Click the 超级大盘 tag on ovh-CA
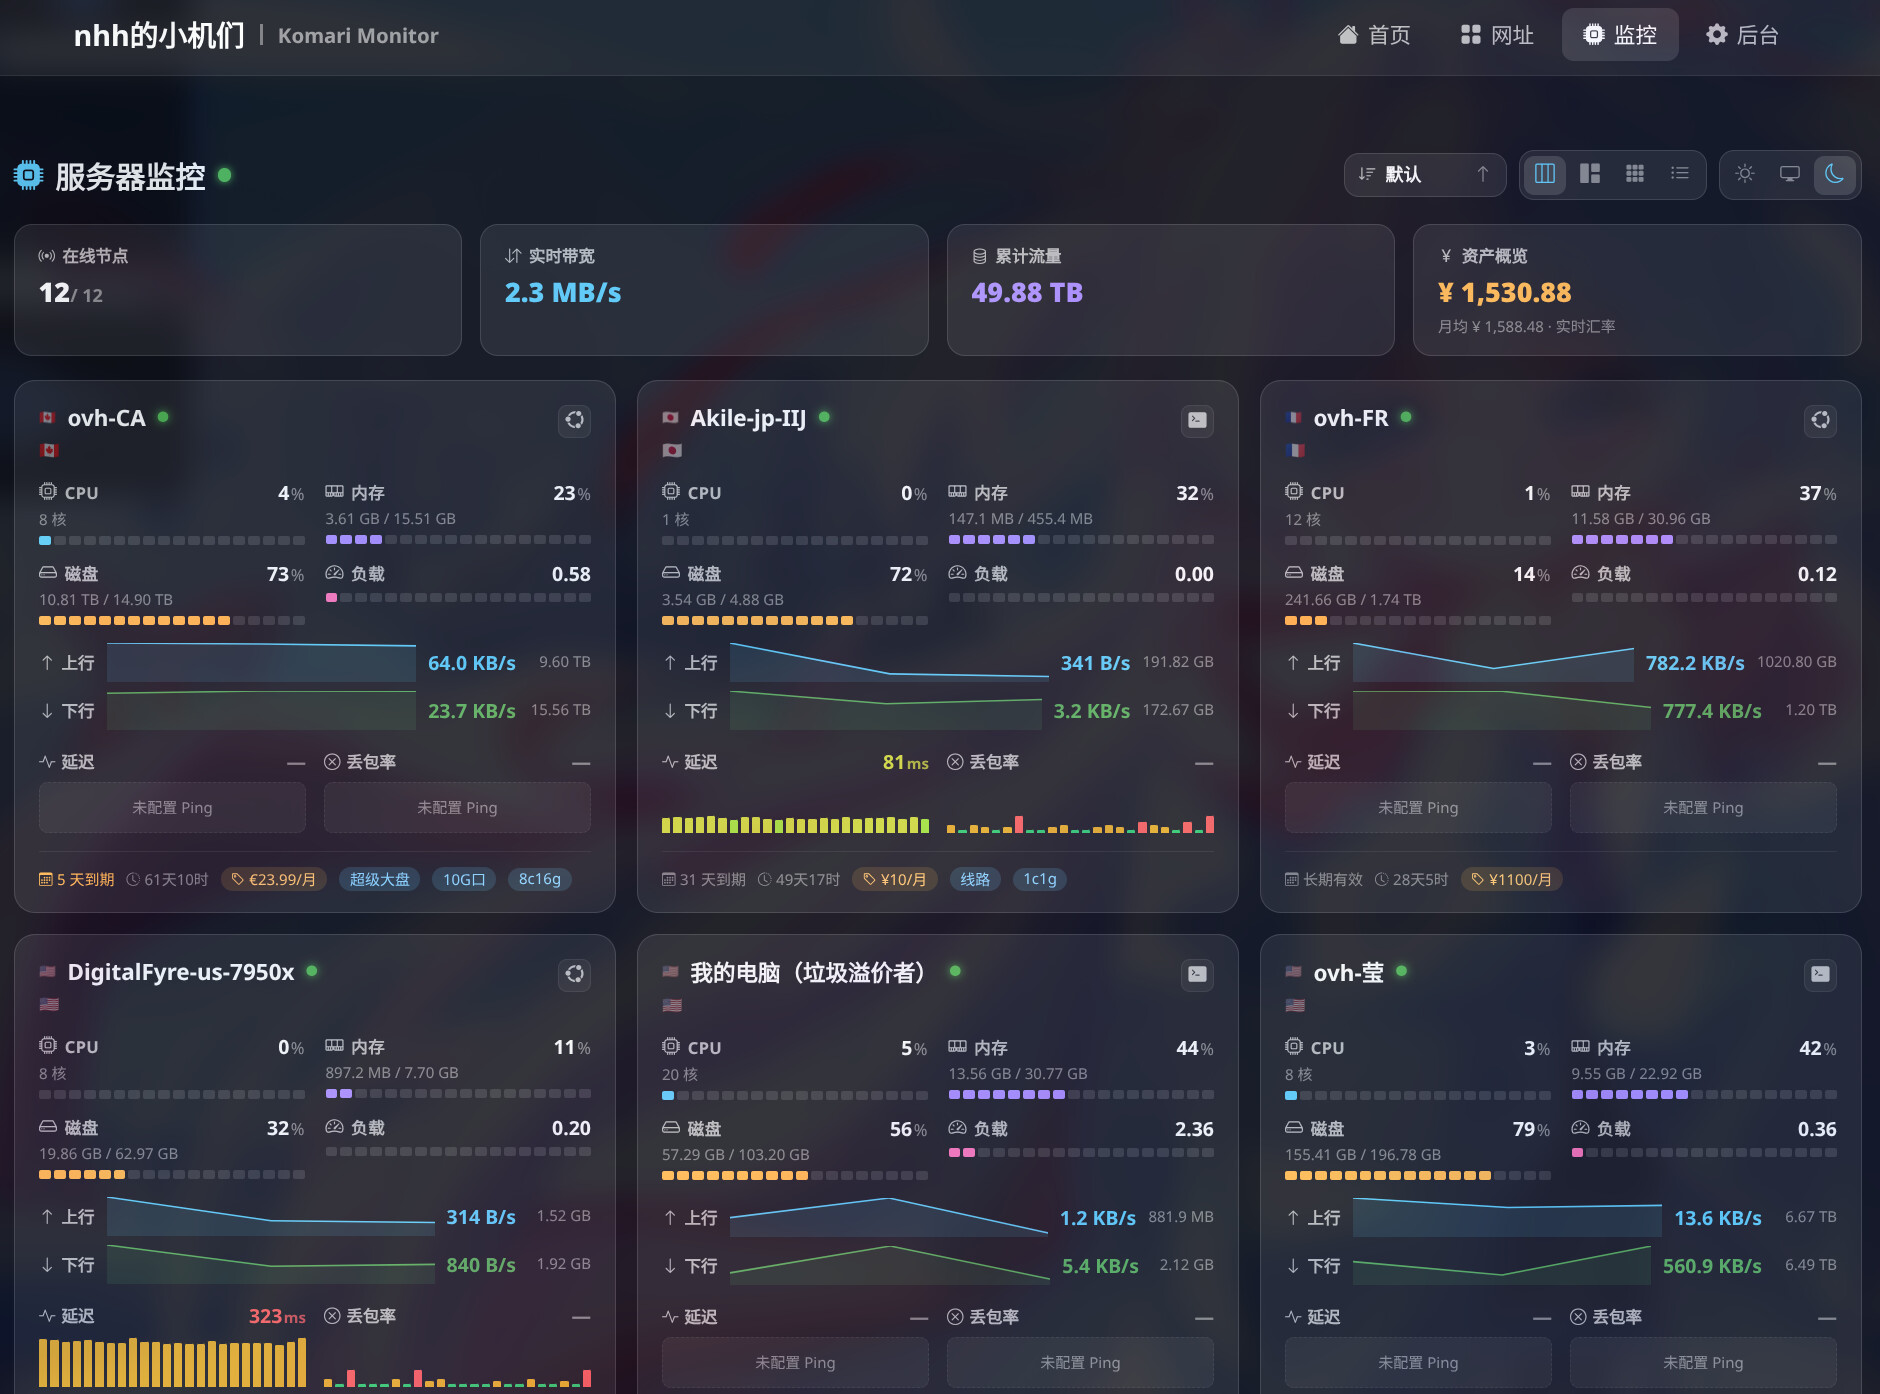The width and height of the screenshot is (1880, 1394). pyautogui.click(x=379, y=879)
